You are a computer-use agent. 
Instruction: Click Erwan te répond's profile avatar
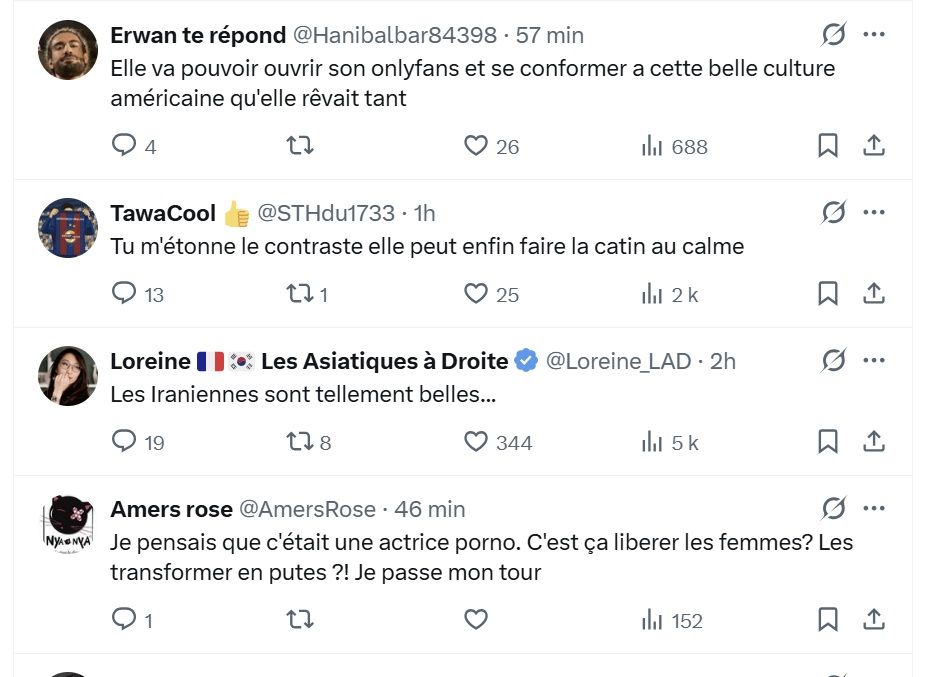coord(68,49)
